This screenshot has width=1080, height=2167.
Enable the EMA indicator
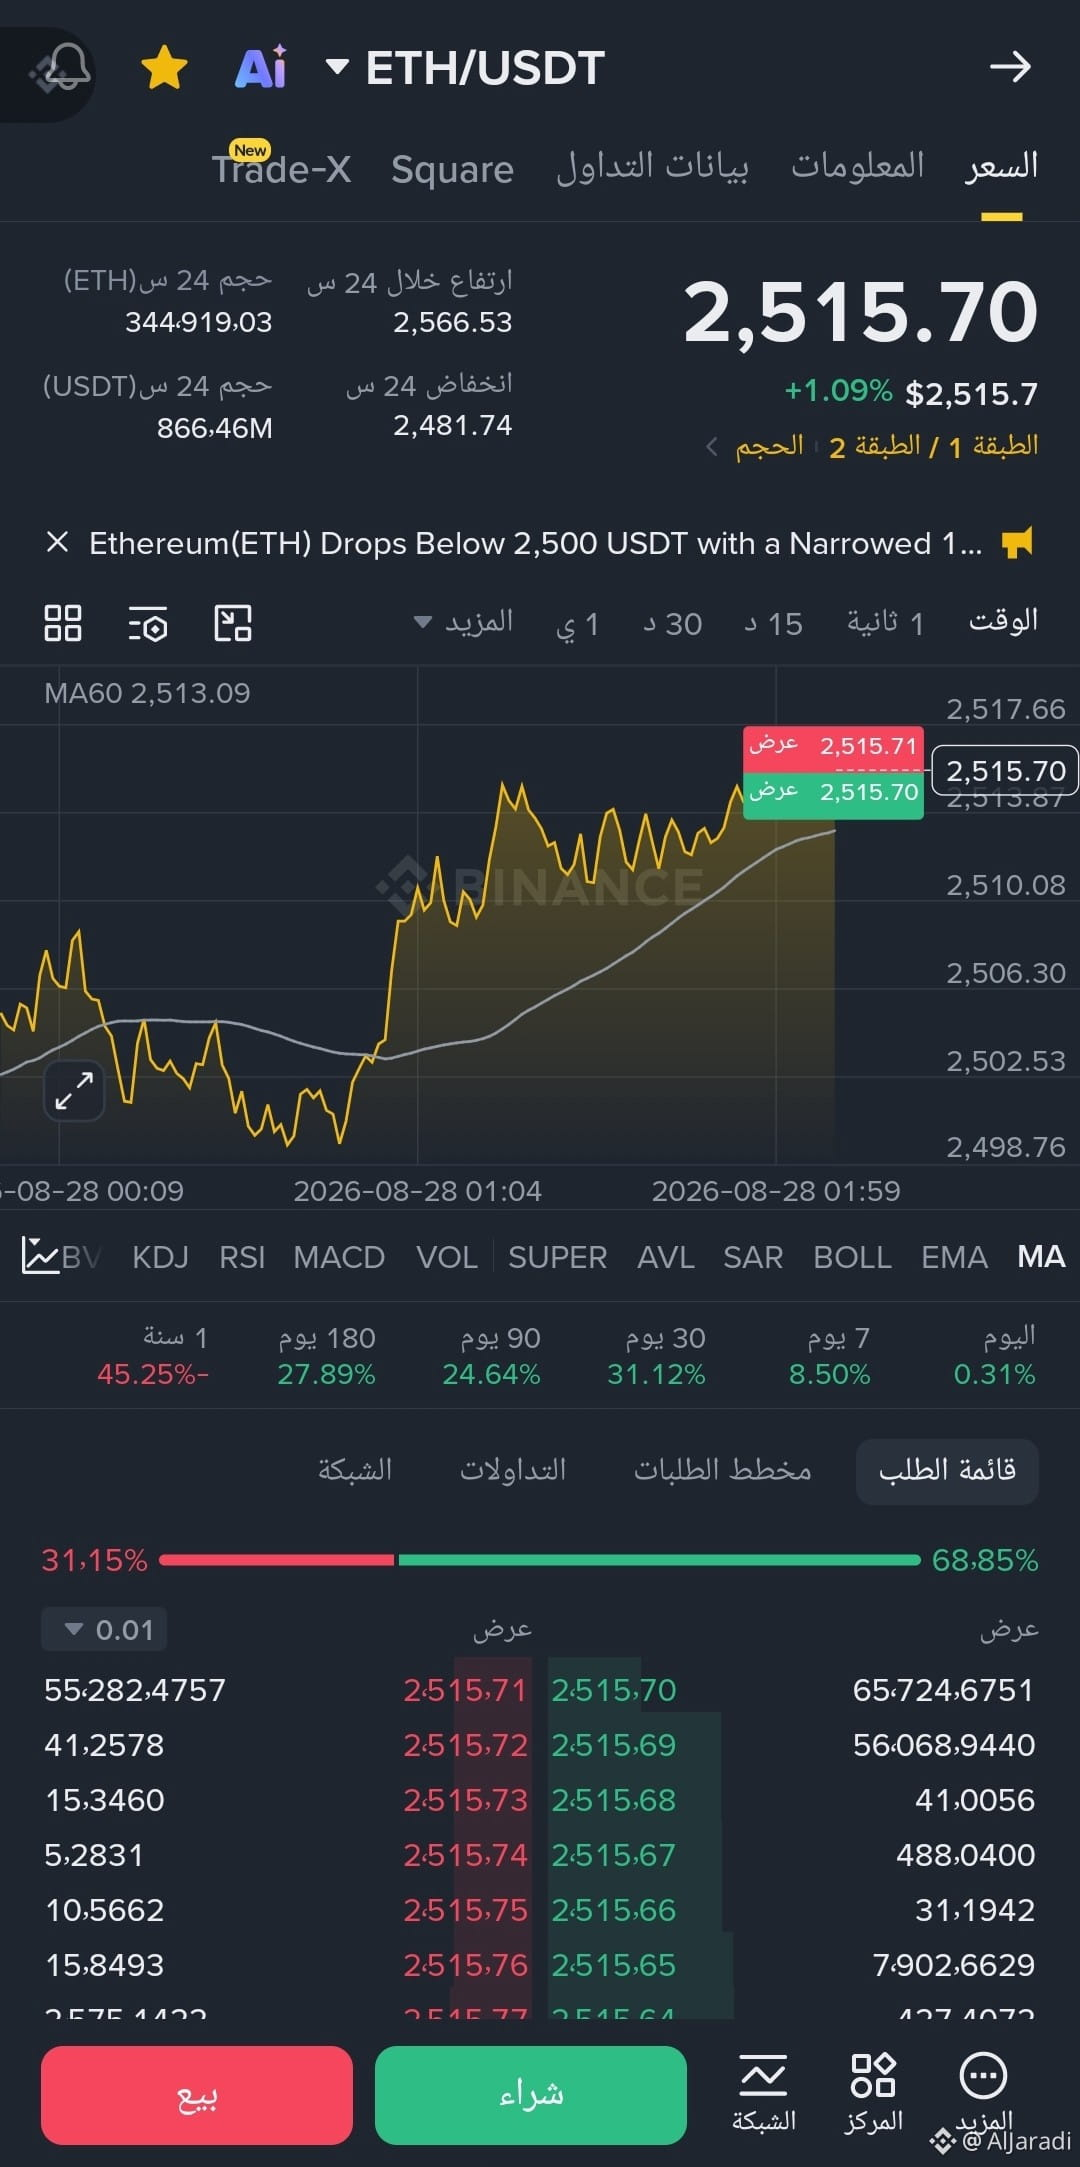point(954,1257)
